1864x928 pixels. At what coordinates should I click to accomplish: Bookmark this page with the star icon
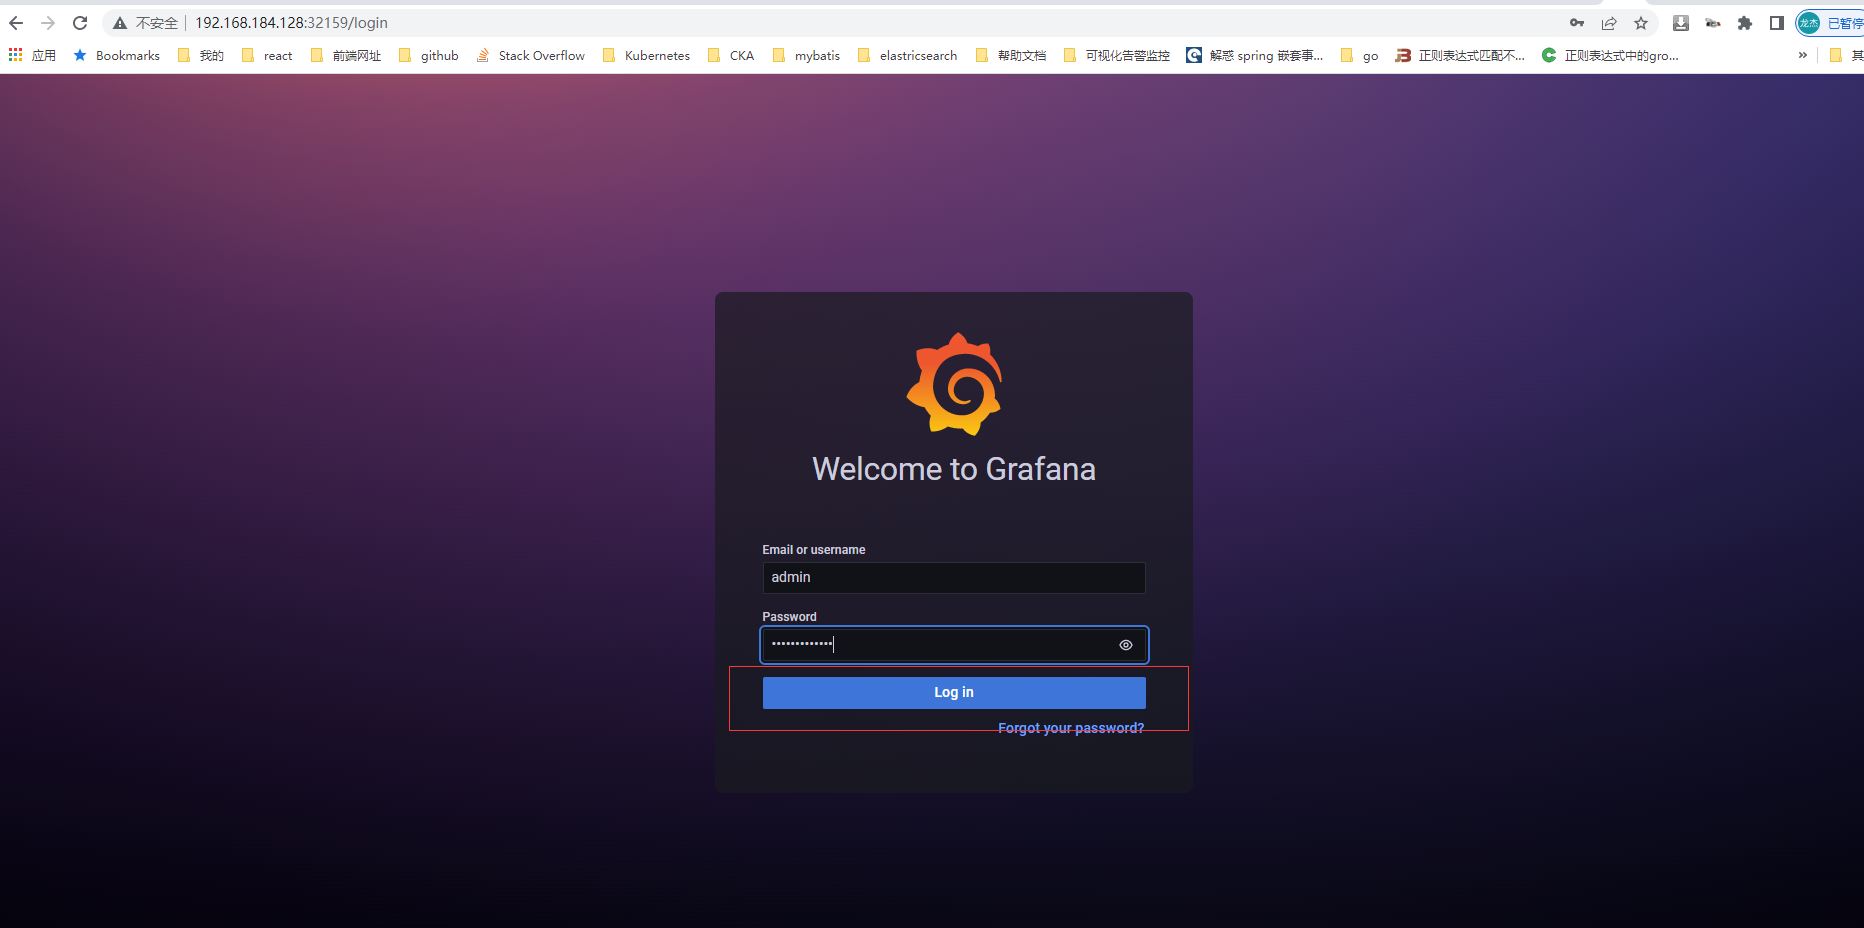tap(1641, 23)
